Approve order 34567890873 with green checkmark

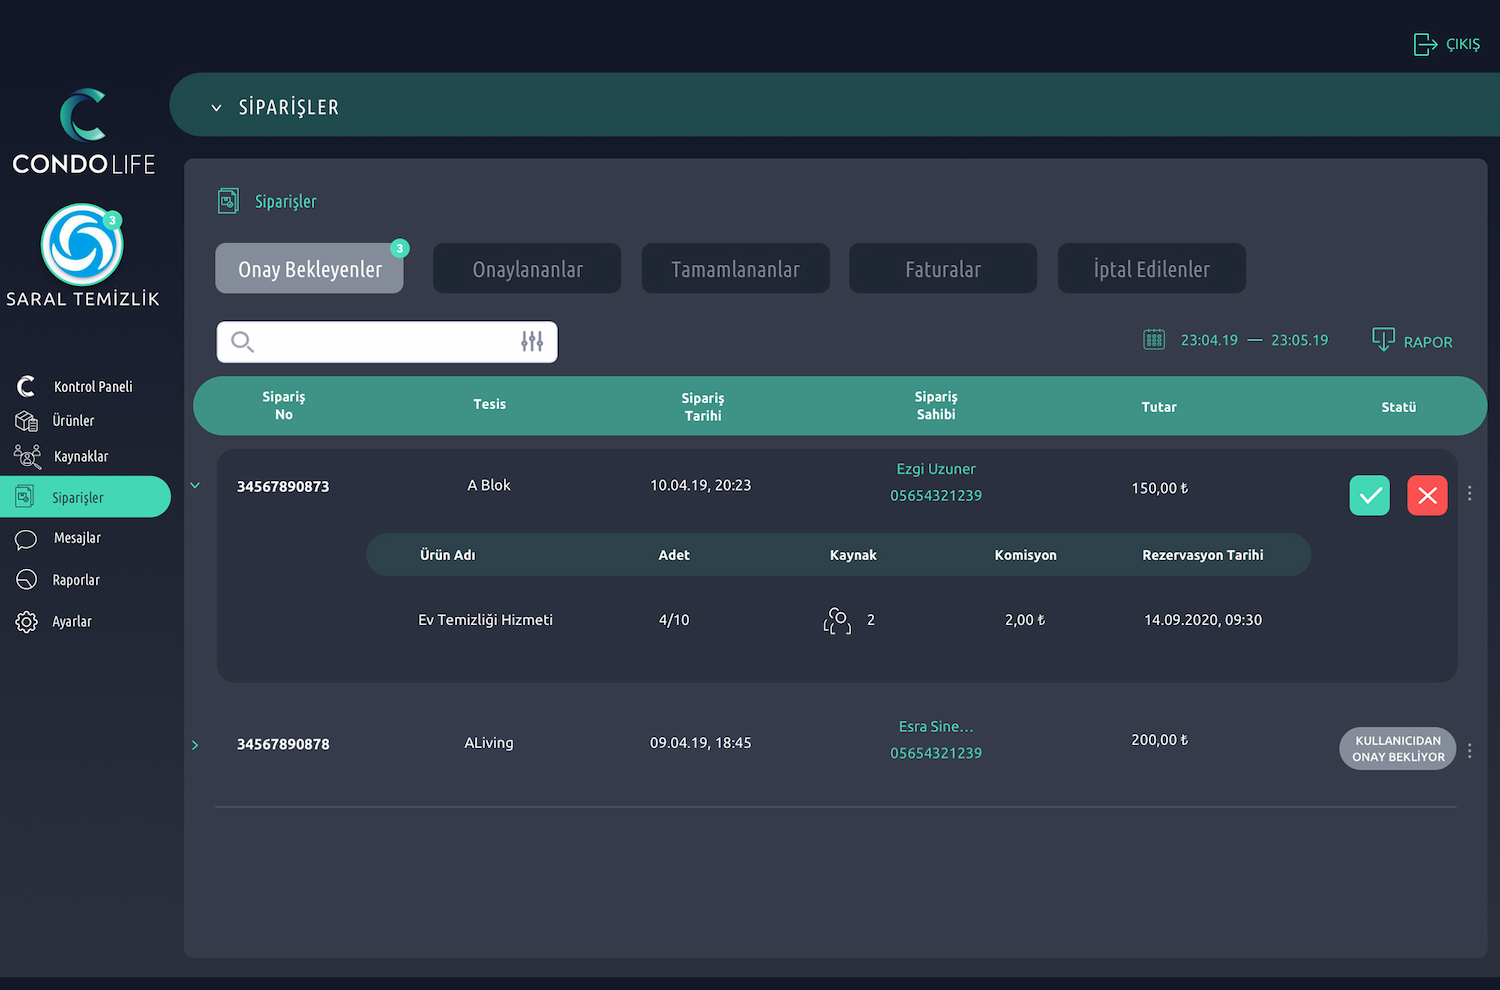point(1369,495)
